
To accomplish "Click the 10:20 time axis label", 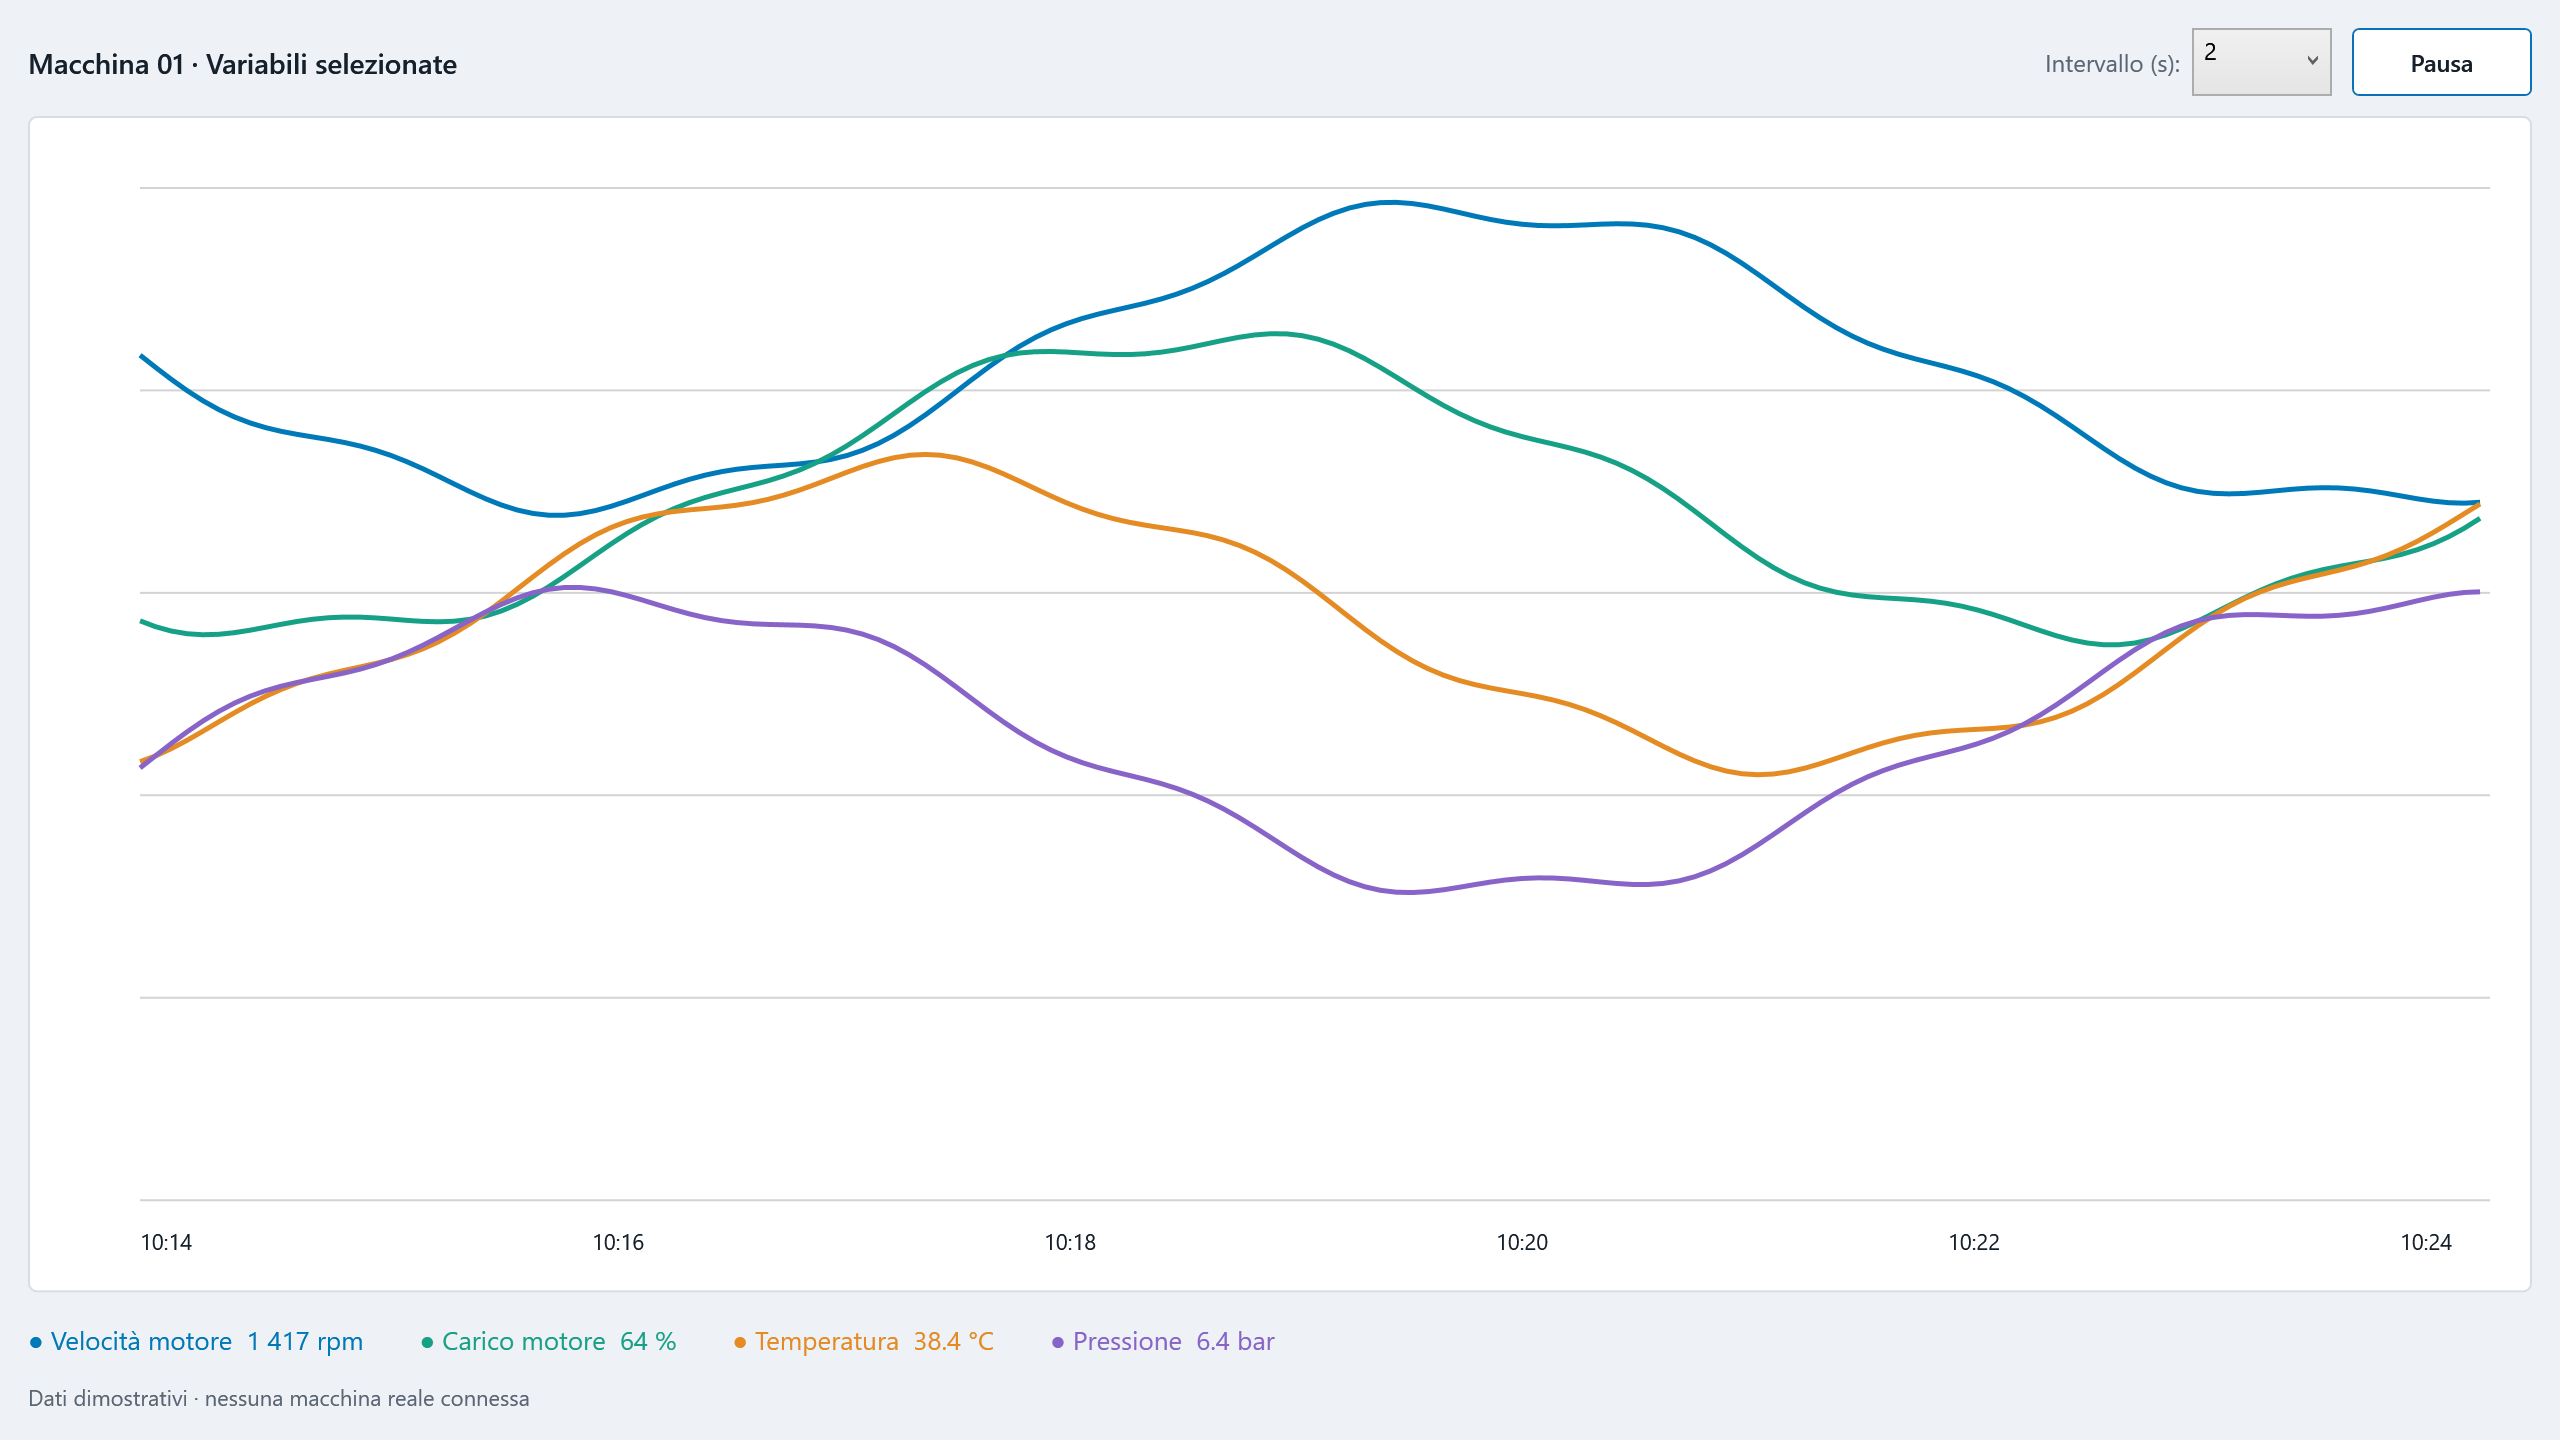I will [1522, 1242].
